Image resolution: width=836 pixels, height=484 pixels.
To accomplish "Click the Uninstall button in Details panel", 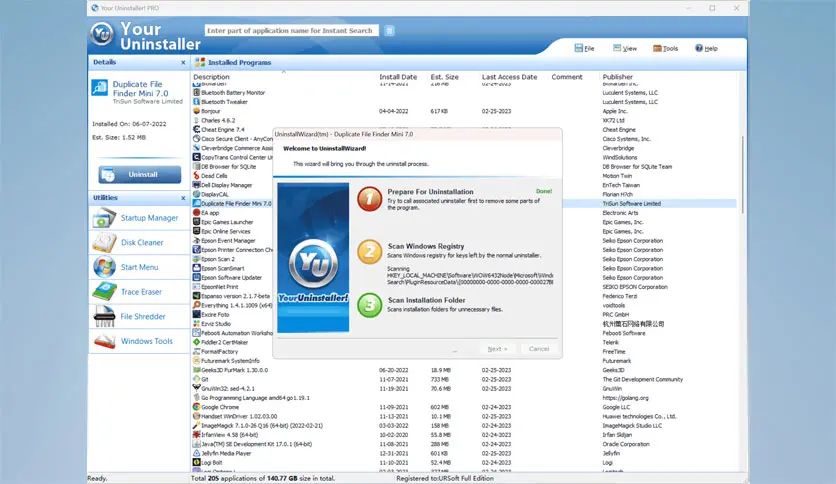I will click(x=140, y=174).
